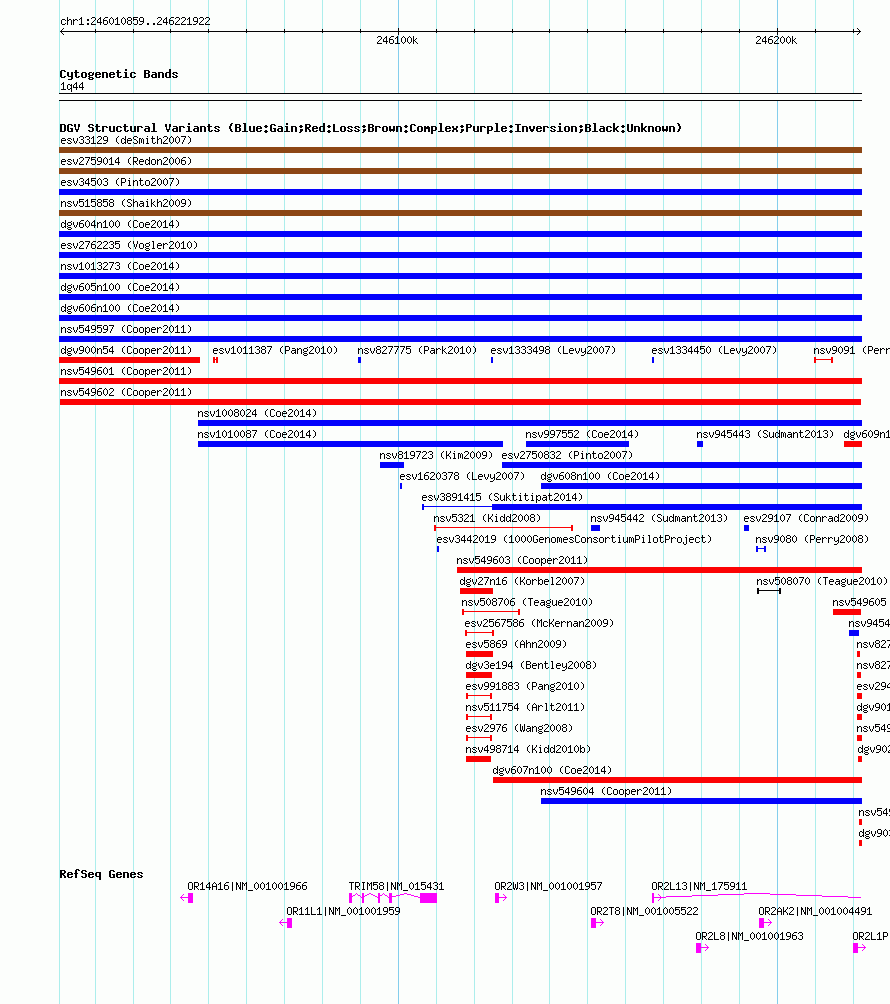Viewport: 890px width, 1004px height.
Task: Click the nsv515858 (Shaikh2009) label
Action: 126,204
